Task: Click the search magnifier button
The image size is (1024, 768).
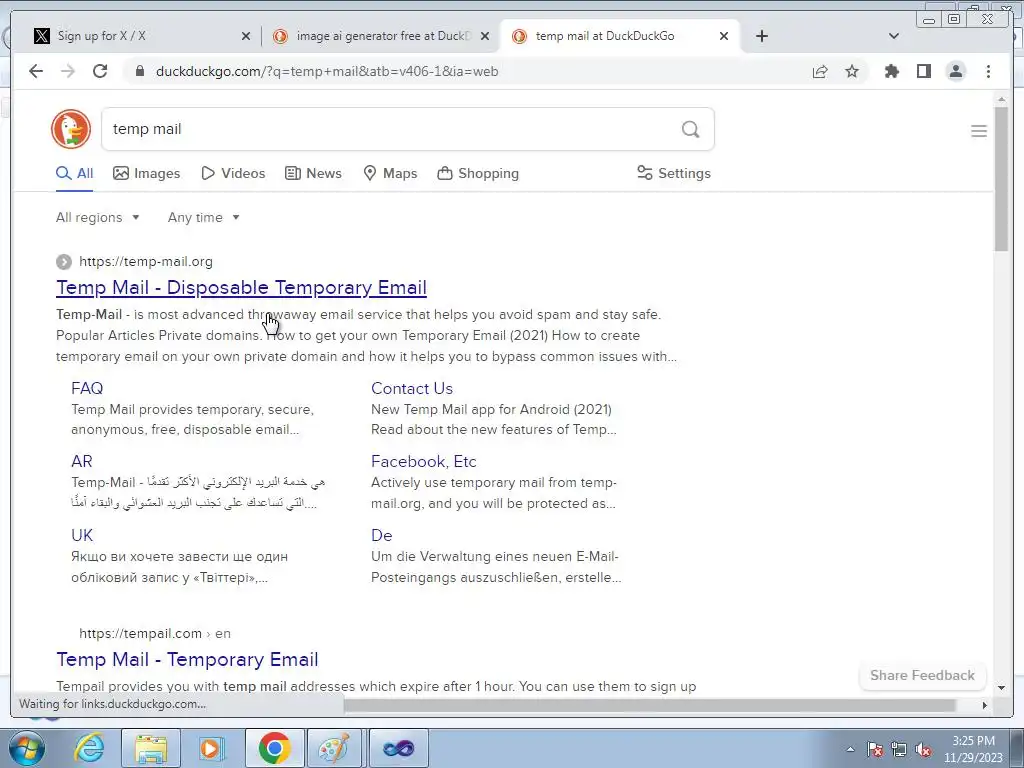Action: click(x=690, y=129)
